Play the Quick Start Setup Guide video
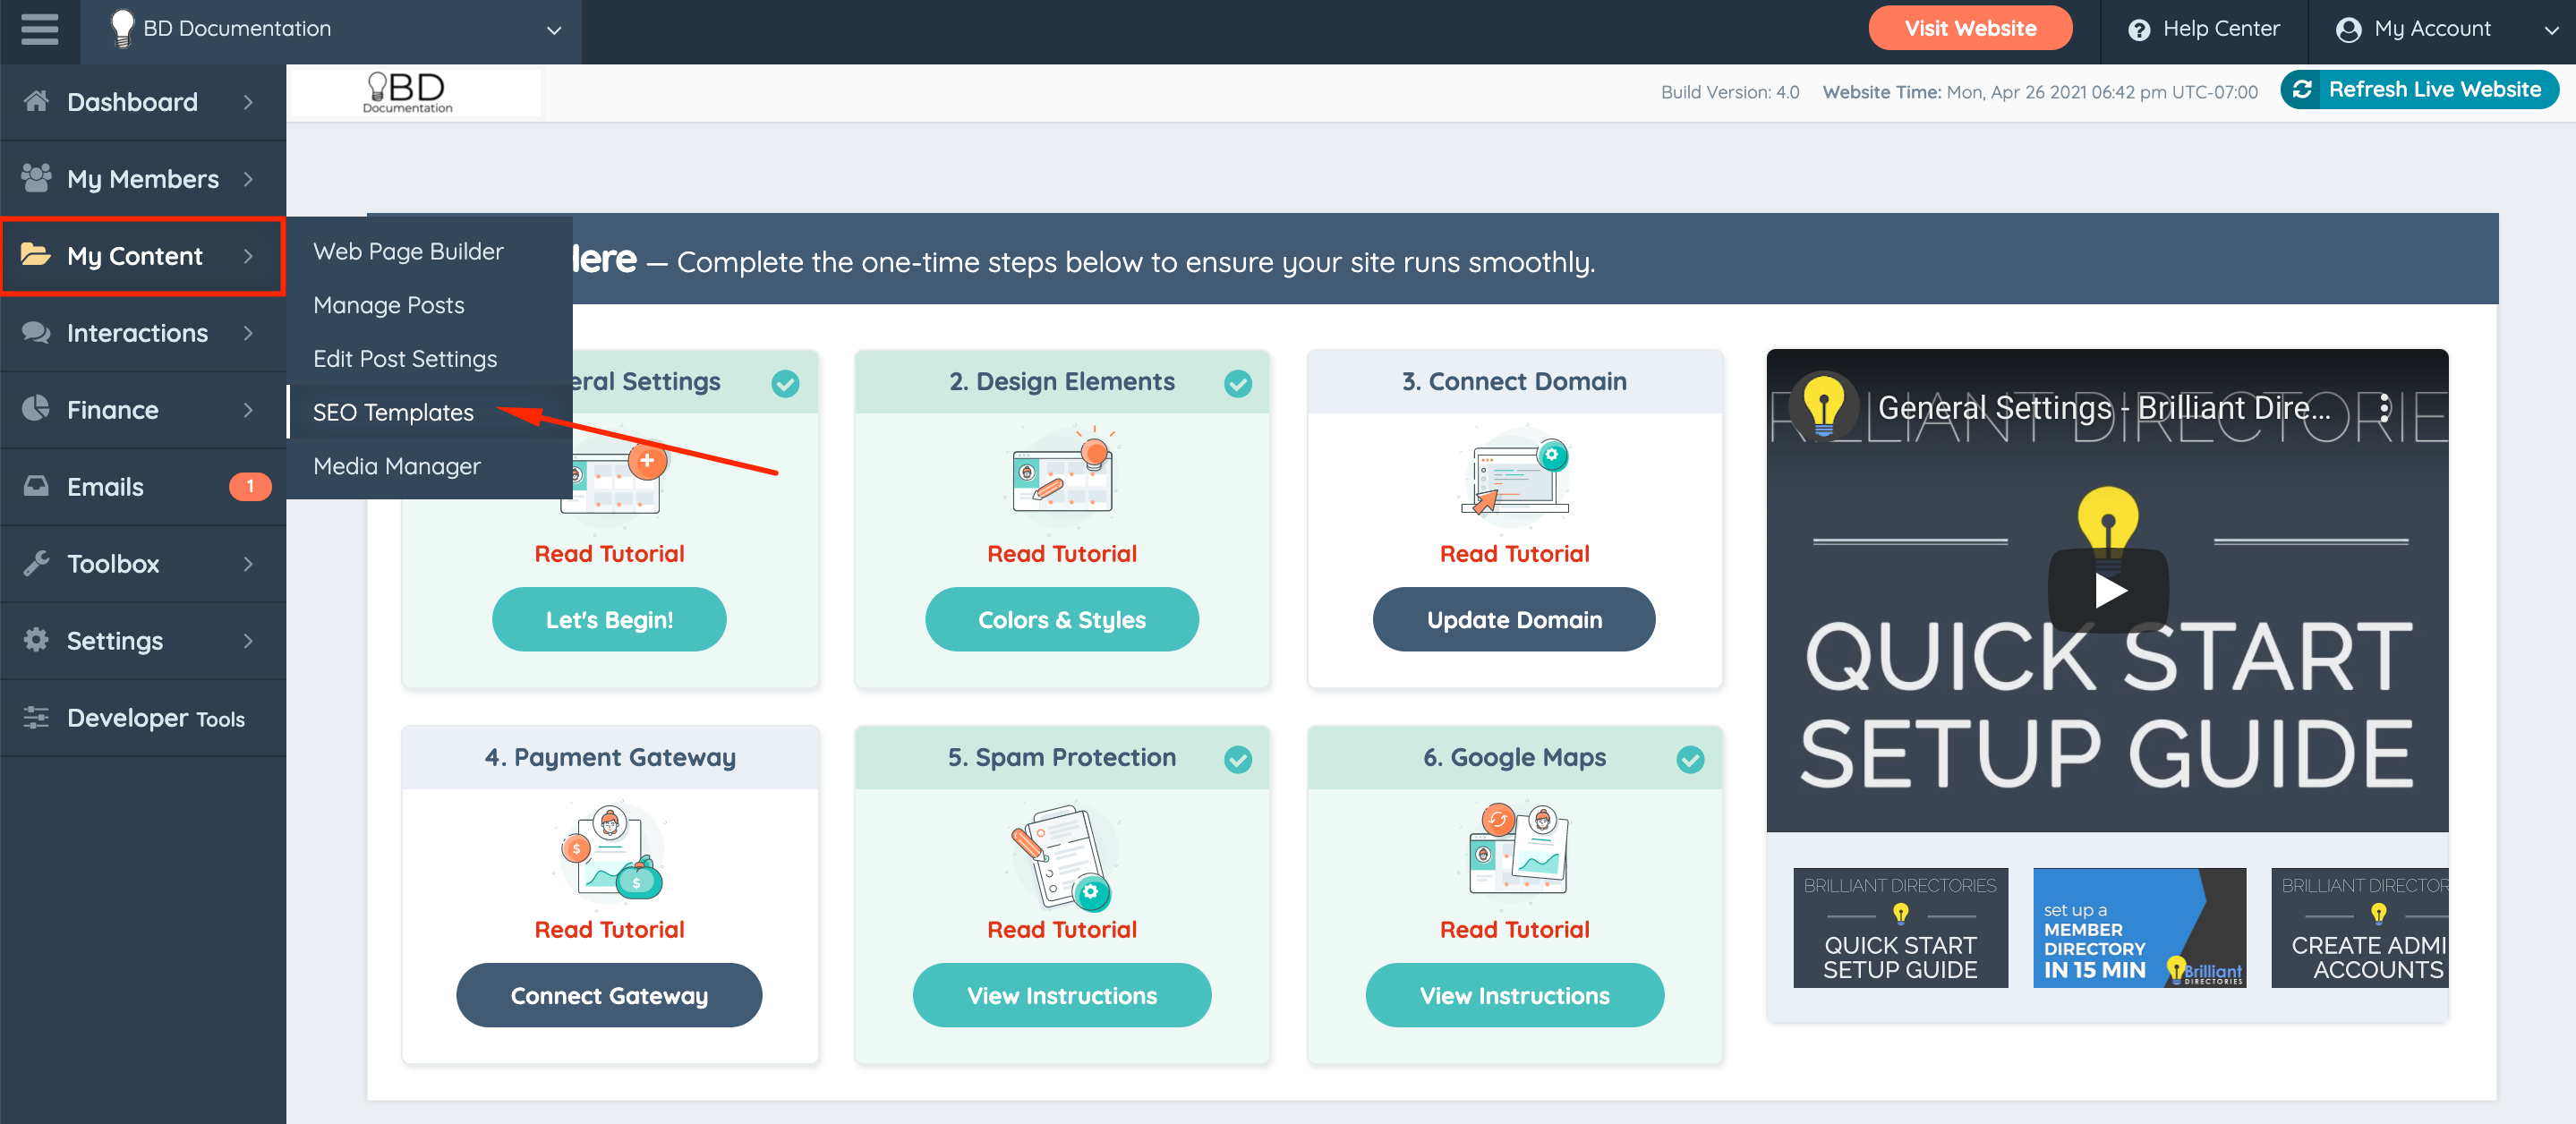This screenshot has width=2576, height=1124. click(2108, 590)
